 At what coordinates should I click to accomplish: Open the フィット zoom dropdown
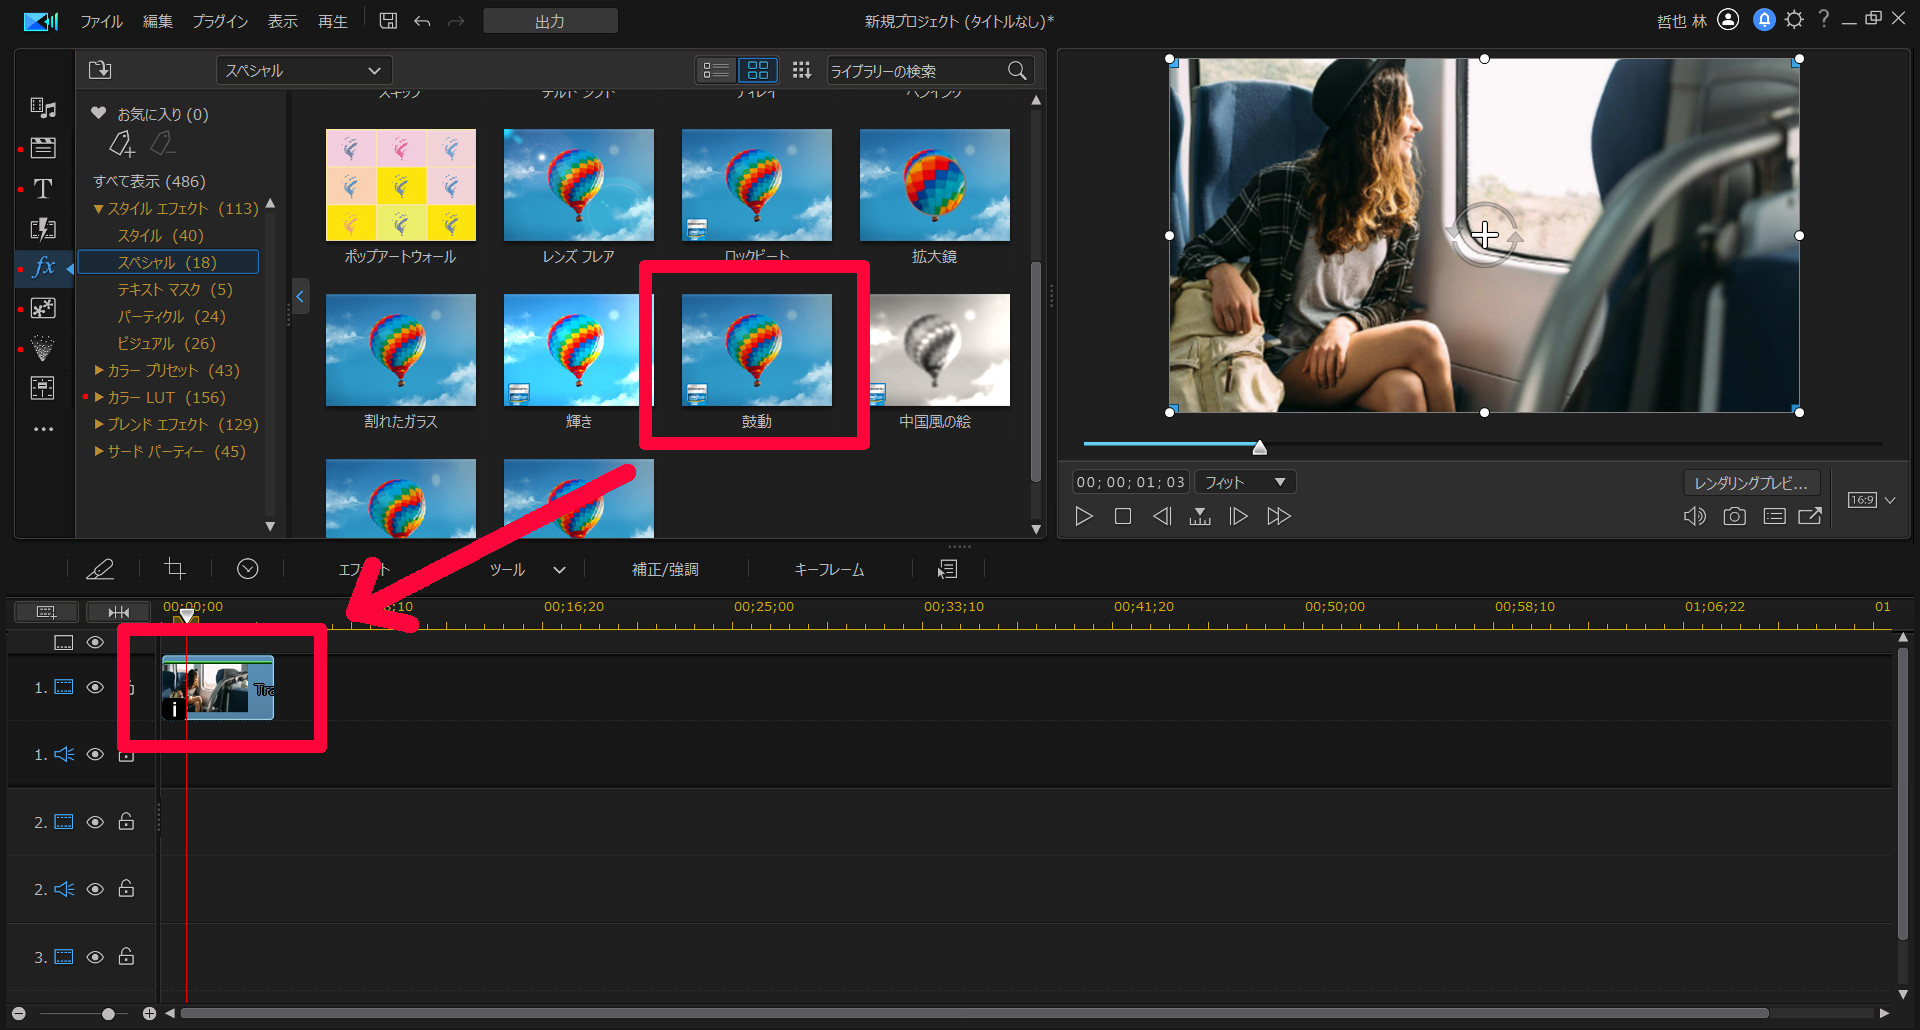pyautogui.click(x=1244, y=483)
